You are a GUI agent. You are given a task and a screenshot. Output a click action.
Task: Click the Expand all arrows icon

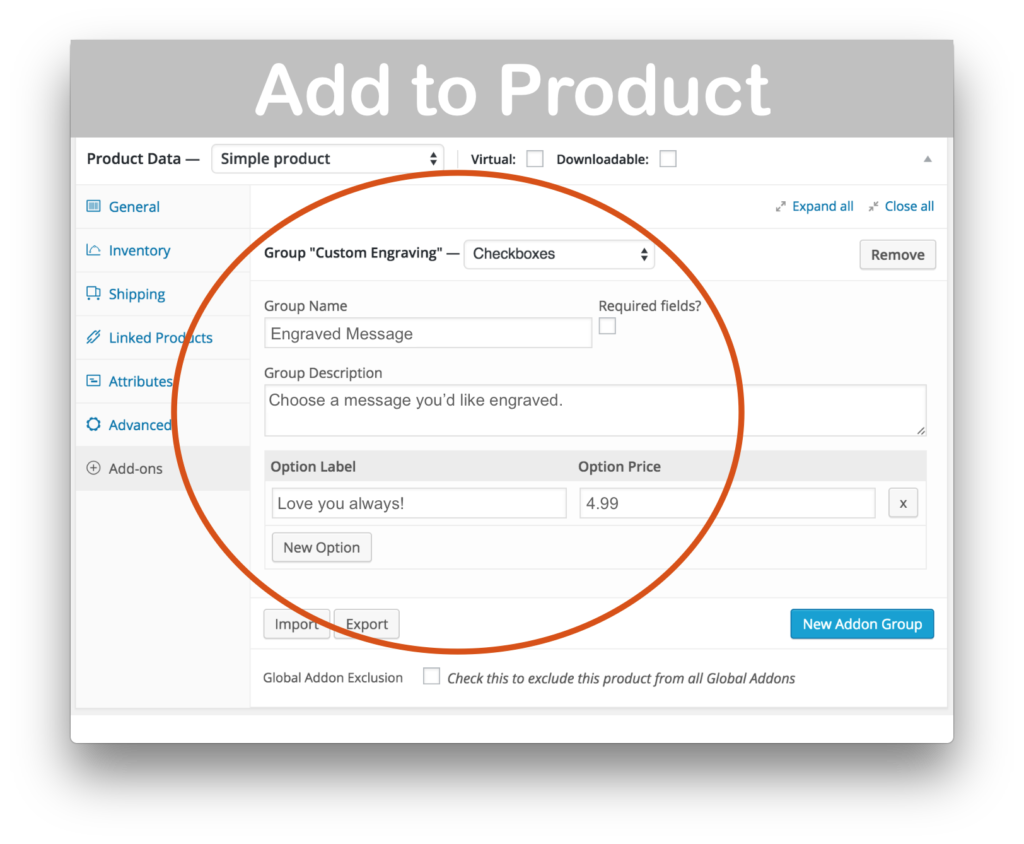point(782,206)
